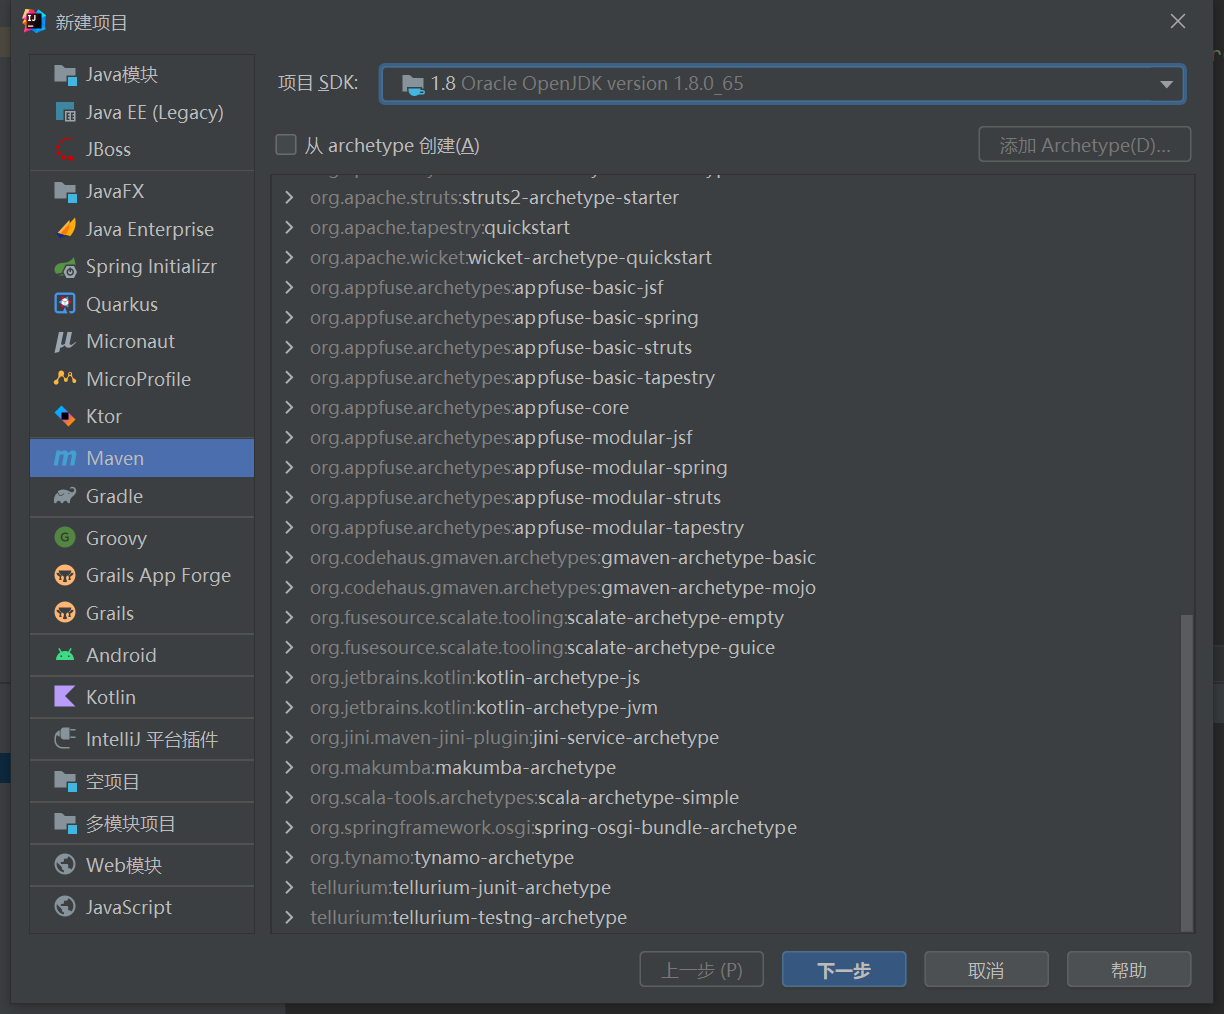Click the JavaFX folder icon

coord(65,191)
